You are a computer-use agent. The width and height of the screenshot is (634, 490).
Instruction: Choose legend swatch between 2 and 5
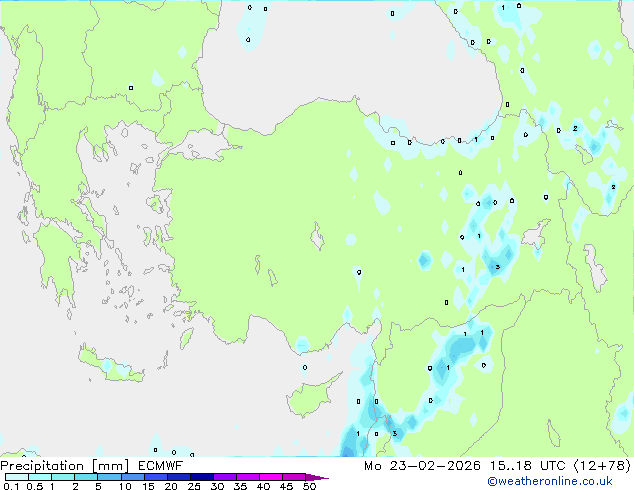coord(86,477)
